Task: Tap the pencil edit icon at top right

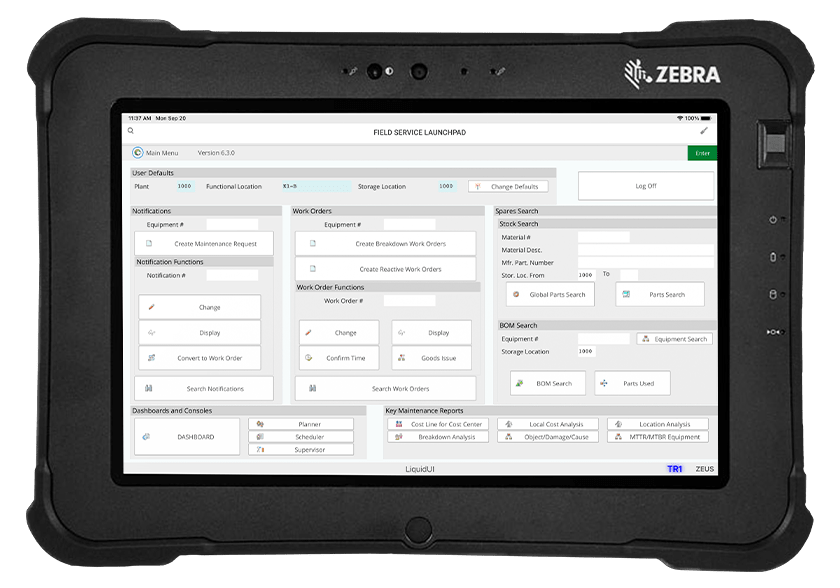Action: pyautogui.click(x=703, y=131)
